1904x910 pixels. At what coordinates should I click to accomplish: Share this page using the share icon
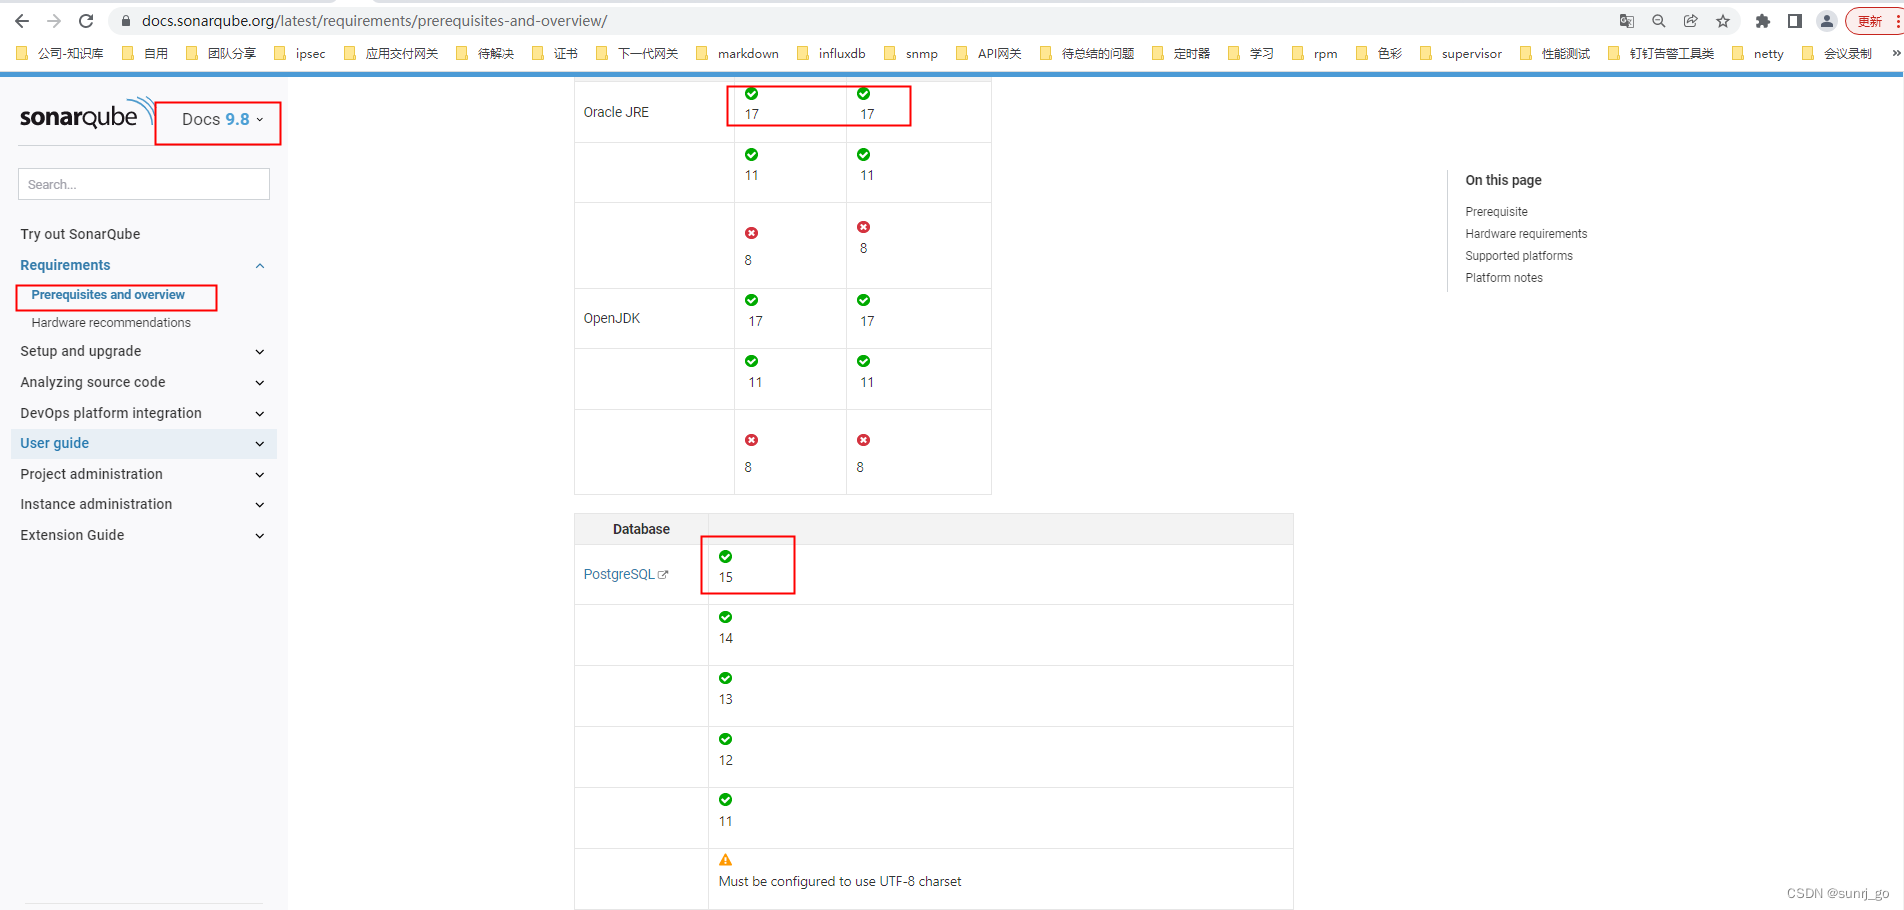(1691, 21)
